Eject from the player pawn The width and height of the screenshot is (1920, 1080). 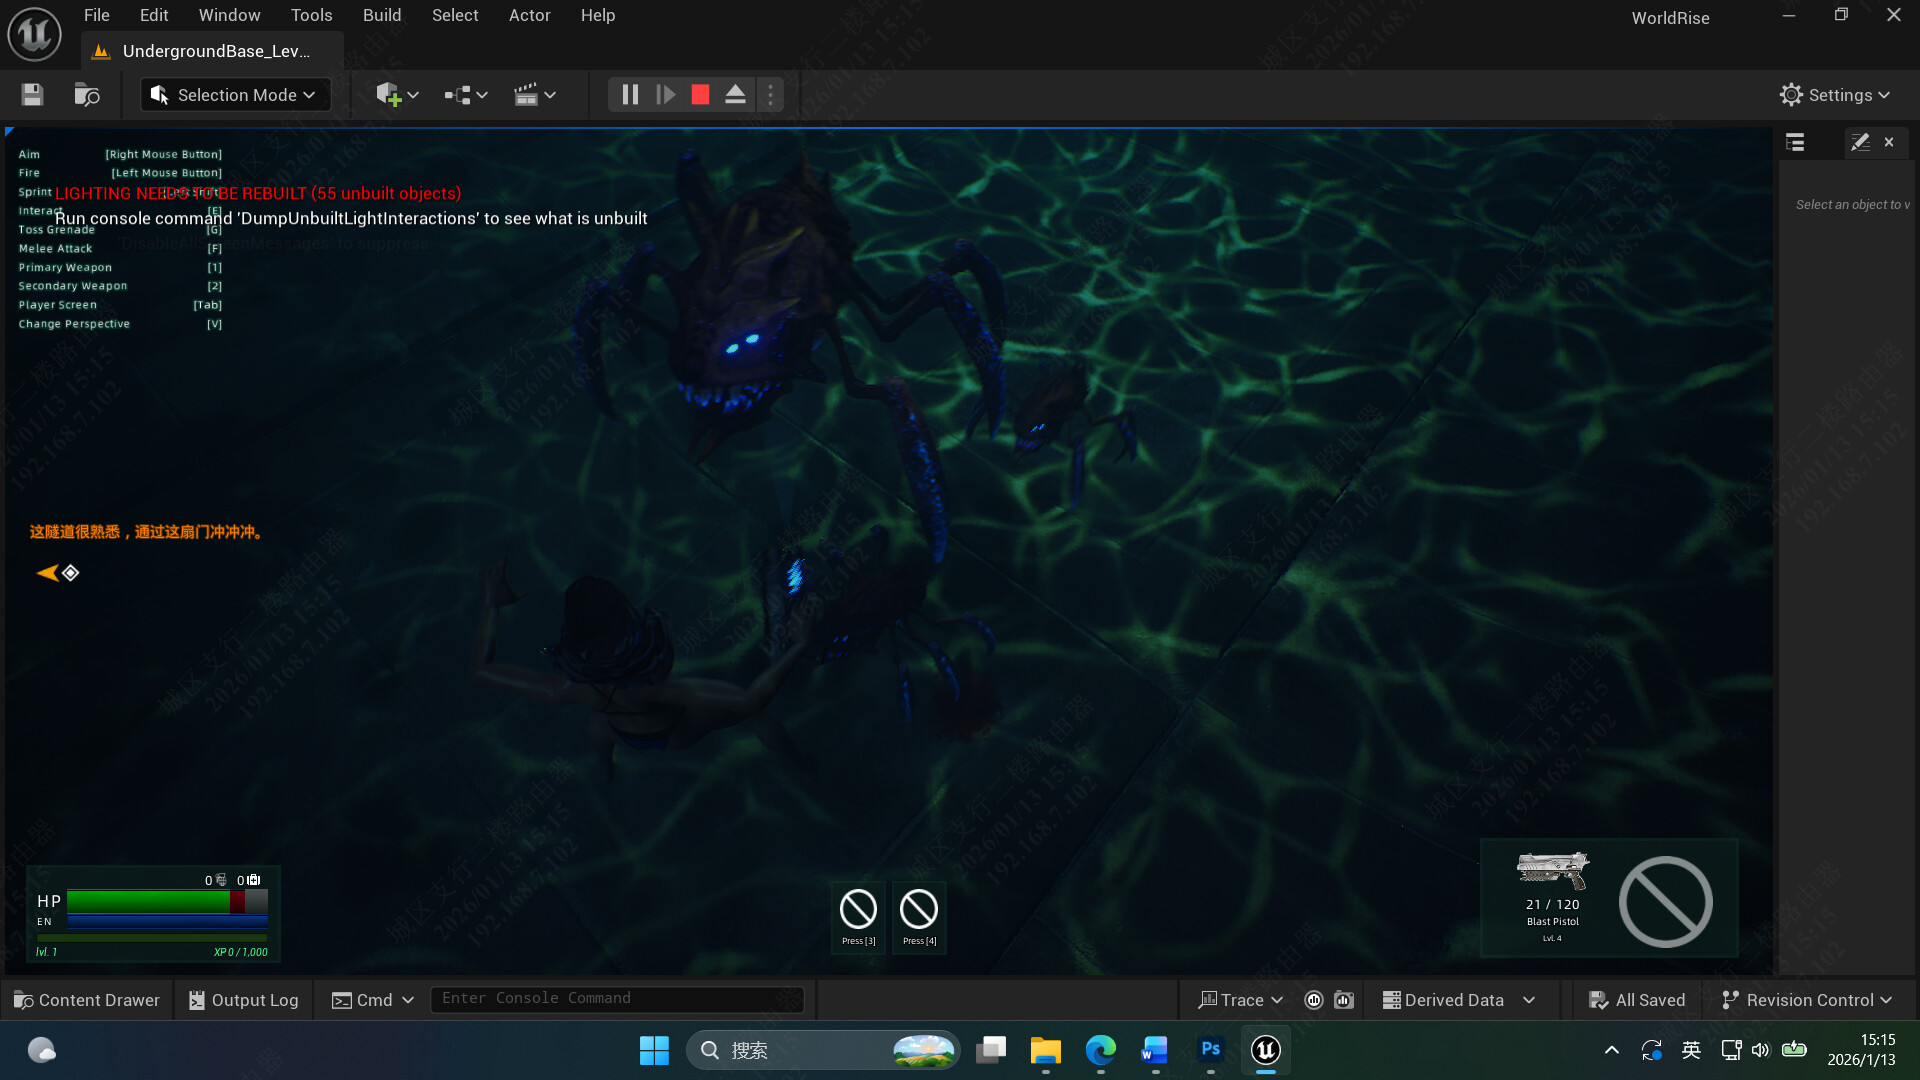[735, 94]
